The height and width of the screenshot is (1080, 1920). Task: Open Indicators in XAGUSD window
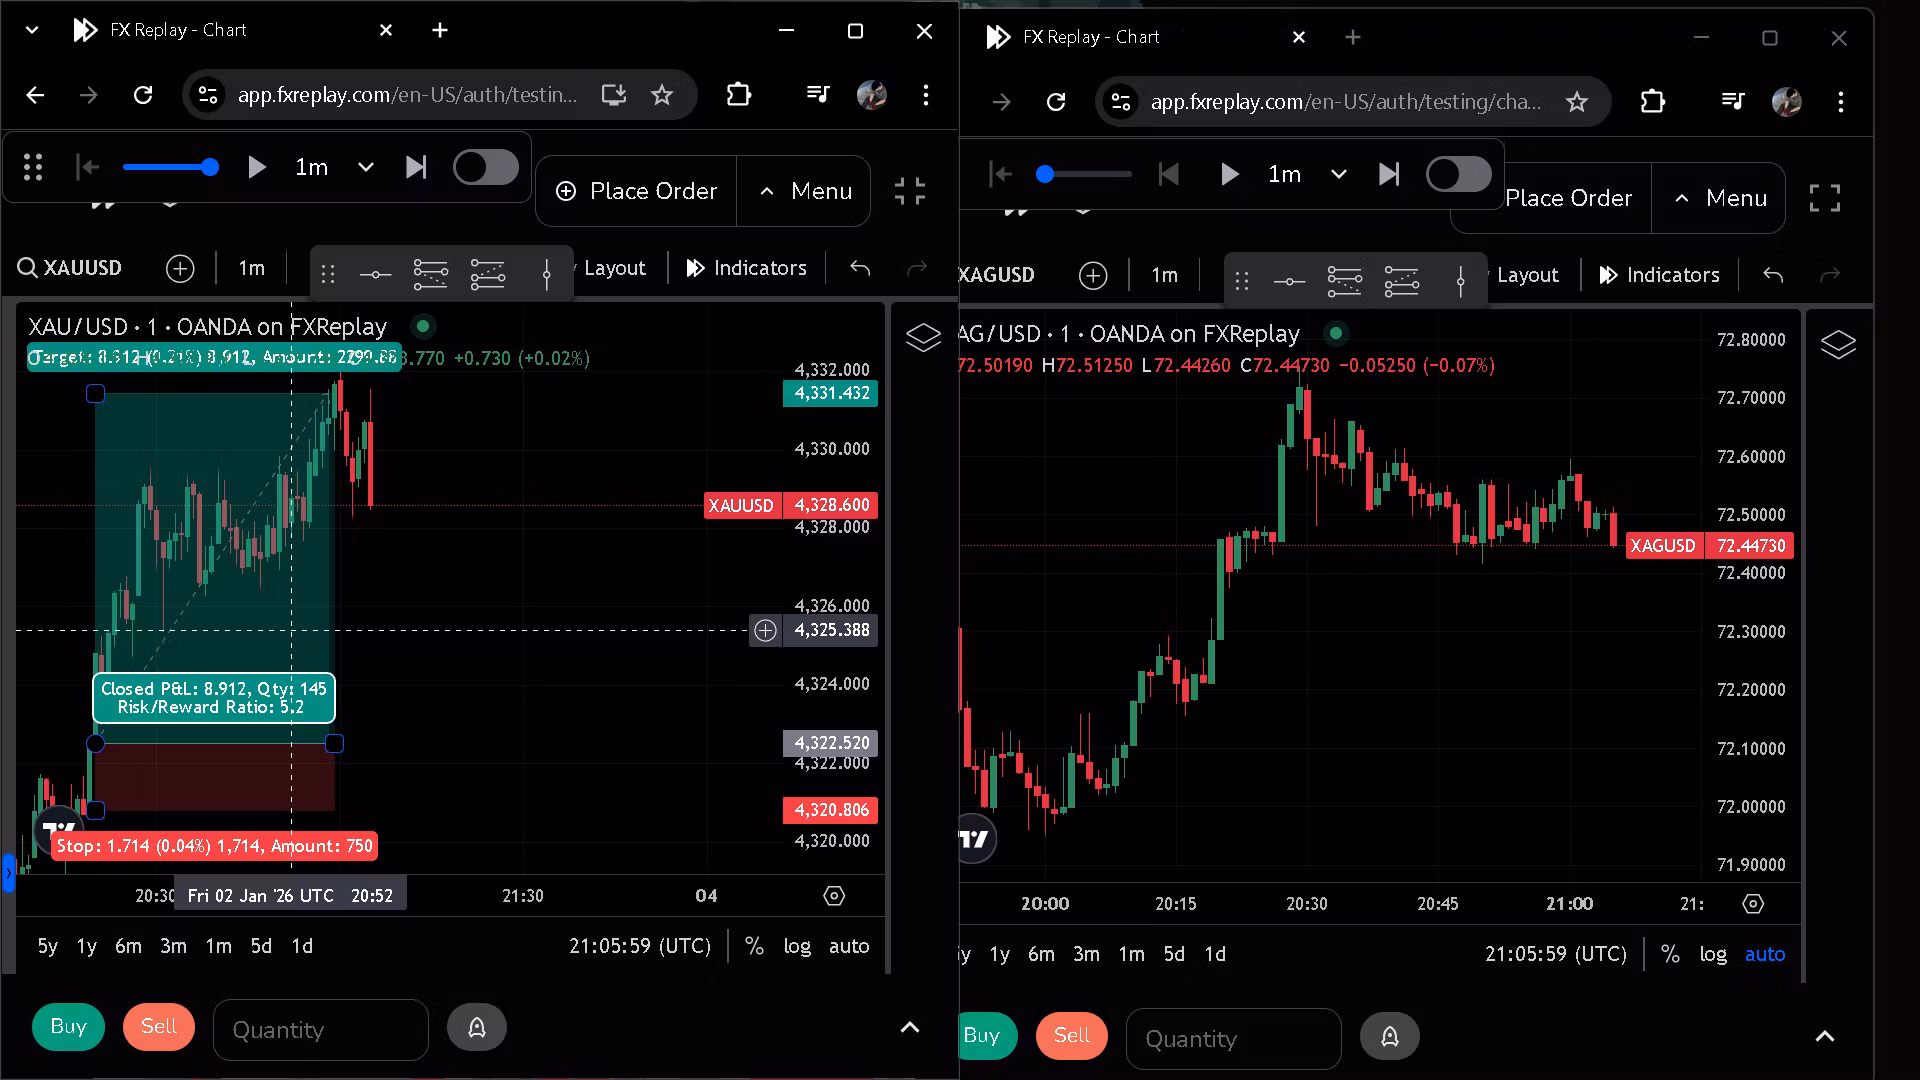[x=1659, y=275]
